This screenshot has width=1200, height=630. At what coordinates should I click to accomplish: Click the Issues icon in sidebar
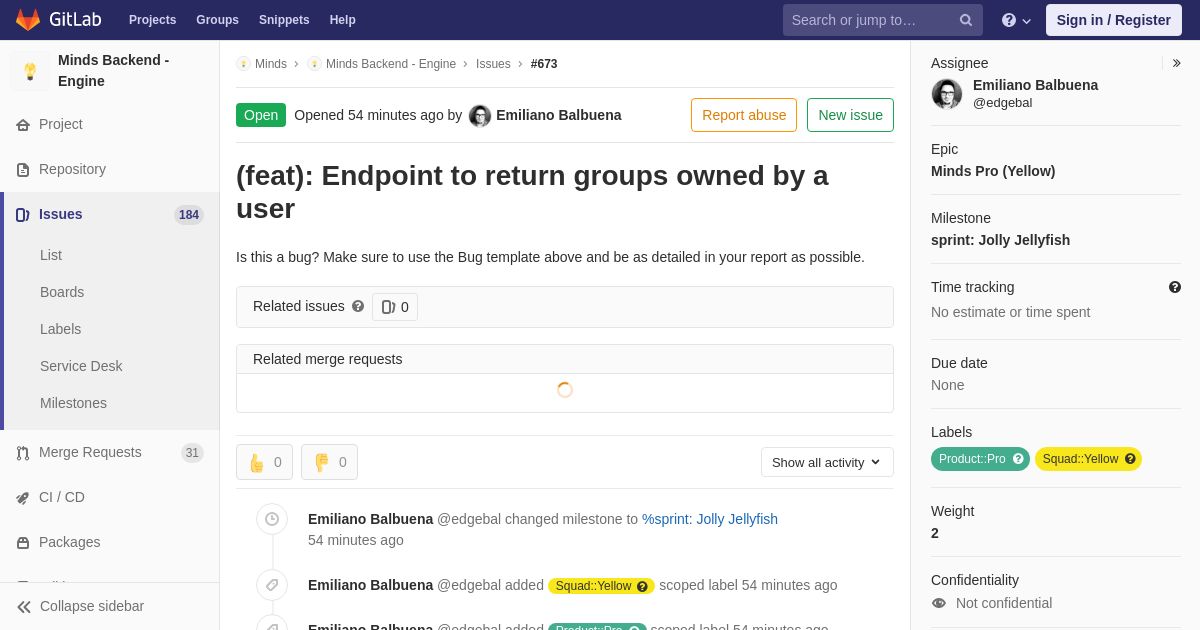point(23,215)
